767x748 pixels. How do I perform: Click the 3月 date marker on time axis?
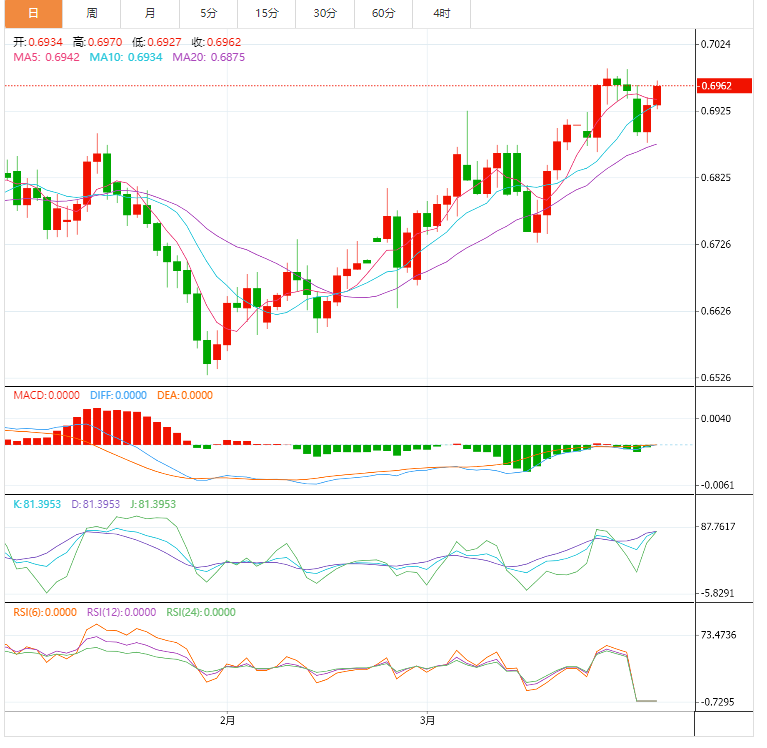[x=426, y=719]
